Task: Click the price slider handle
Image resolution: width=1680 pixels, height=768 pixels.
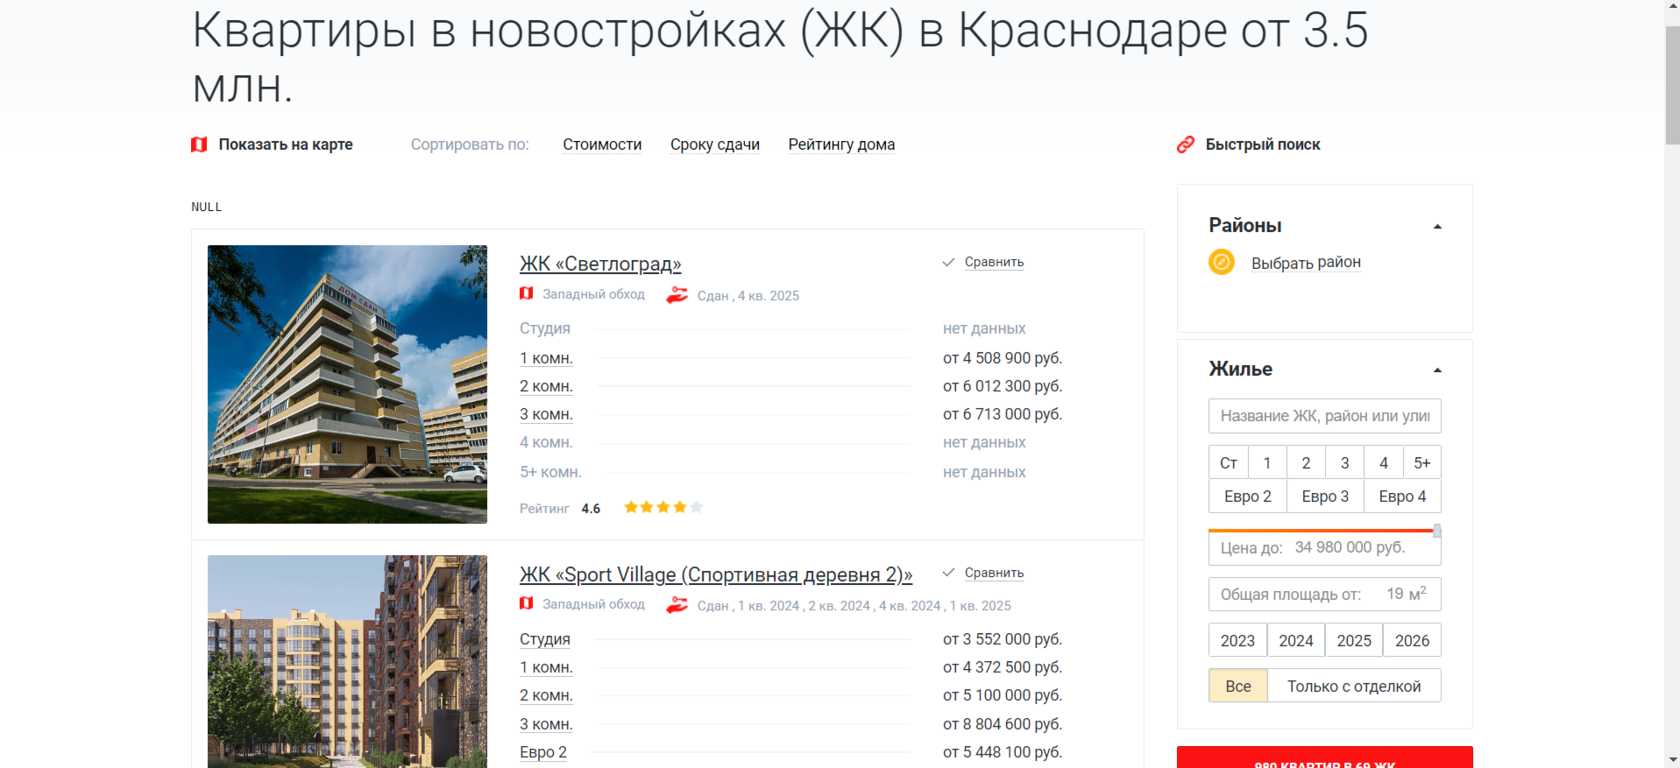Action: [1437, 531]
